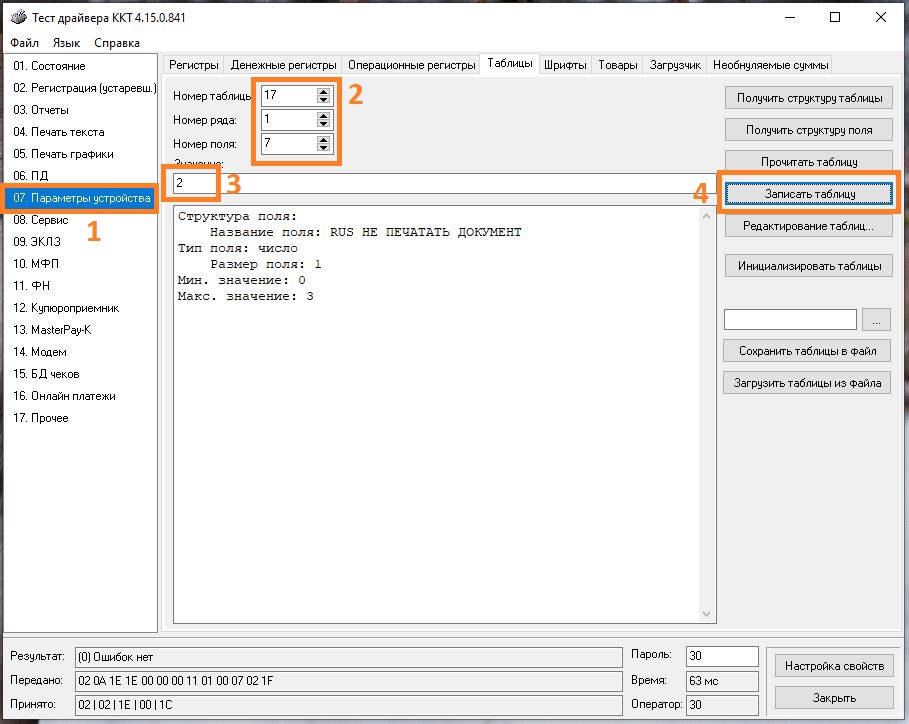
Task: Click the Пароль input field
Action: point(722,657)
